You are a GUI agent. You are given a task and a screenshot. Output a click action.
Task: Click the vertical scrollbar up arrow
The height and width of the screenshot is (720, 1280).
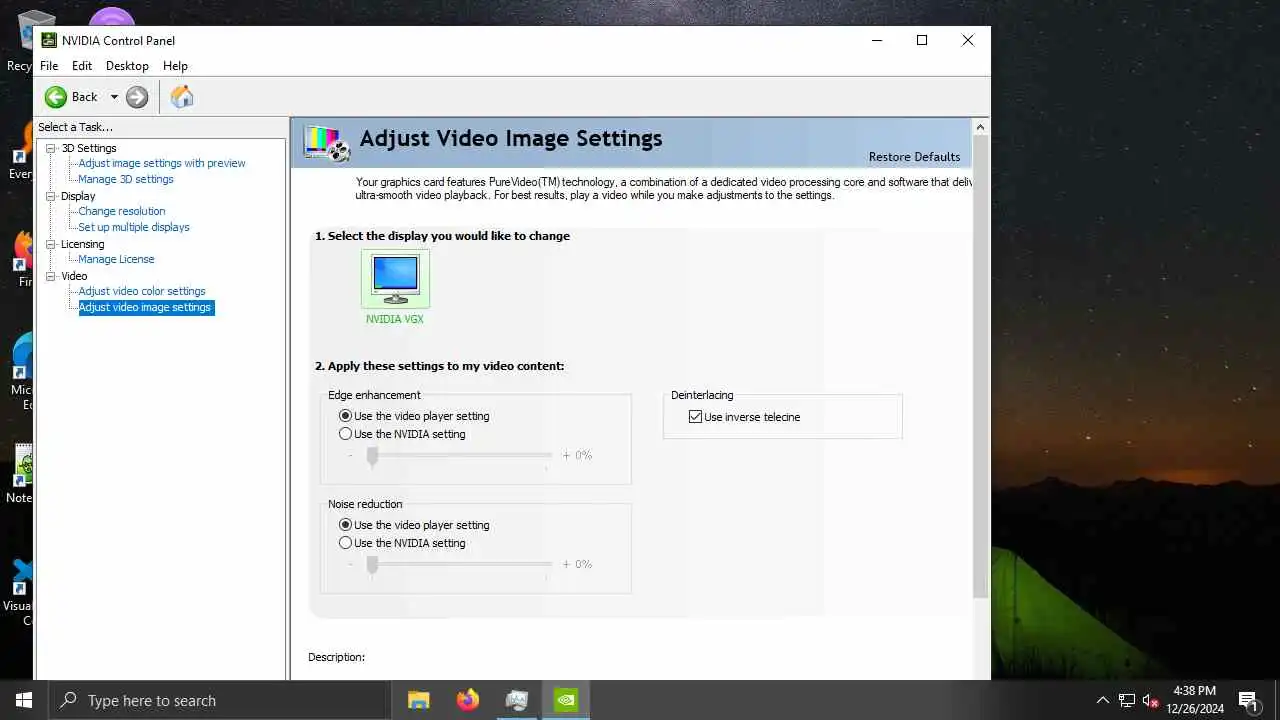981,127
